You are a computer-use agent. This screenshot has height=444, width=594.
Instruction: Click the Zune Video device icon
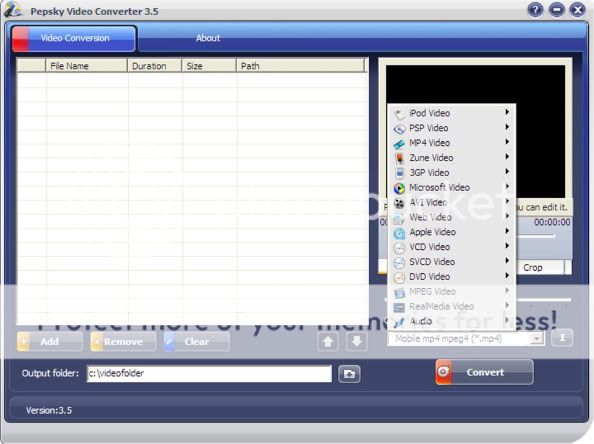[399, 158]
